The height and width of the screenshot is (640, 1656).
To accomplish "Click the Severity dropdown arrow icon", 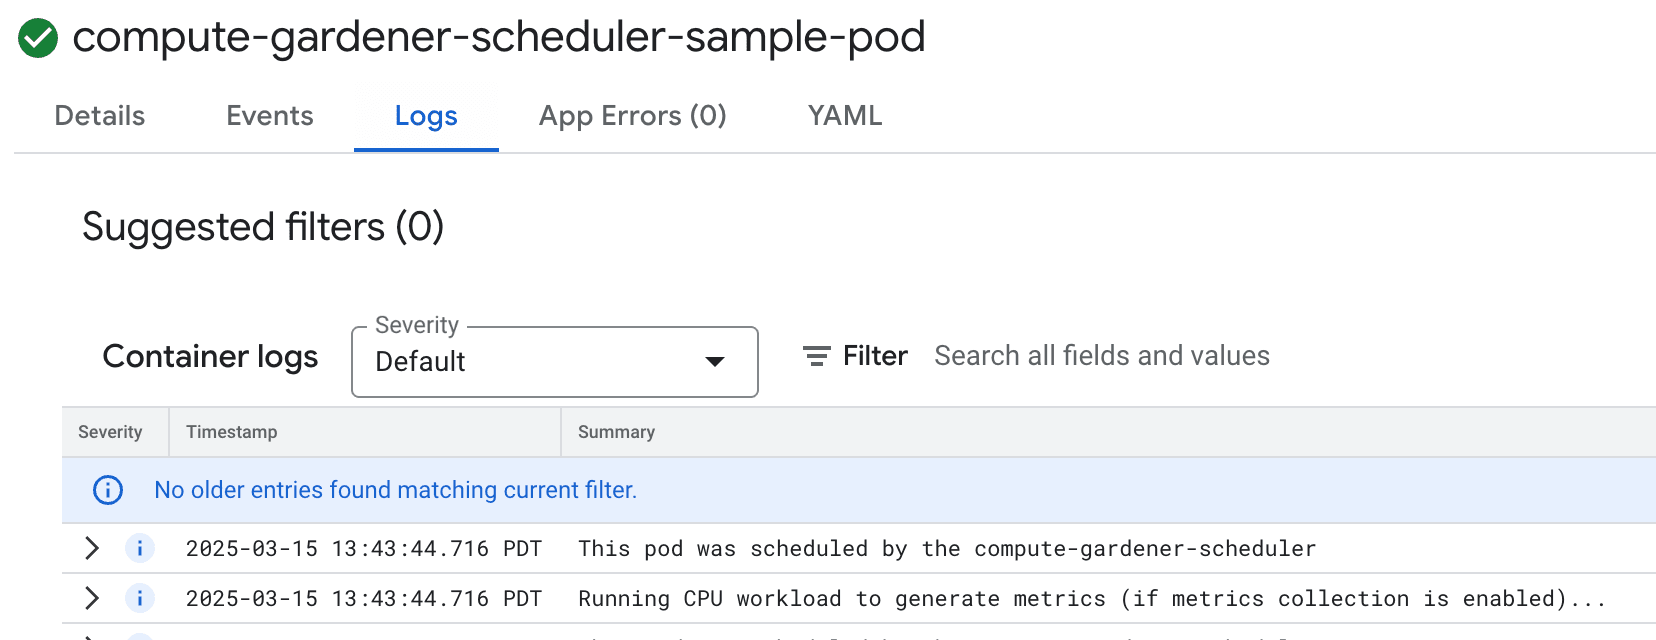I will pyautogui.click(x=714, y=362).
